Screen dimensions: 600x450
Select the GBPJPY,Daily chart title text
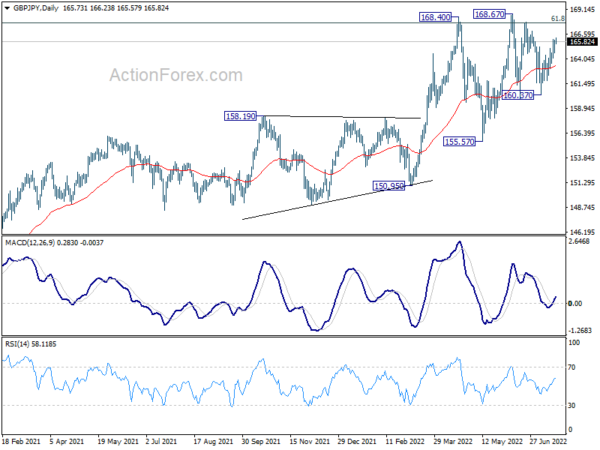click(x=36, y=8)
